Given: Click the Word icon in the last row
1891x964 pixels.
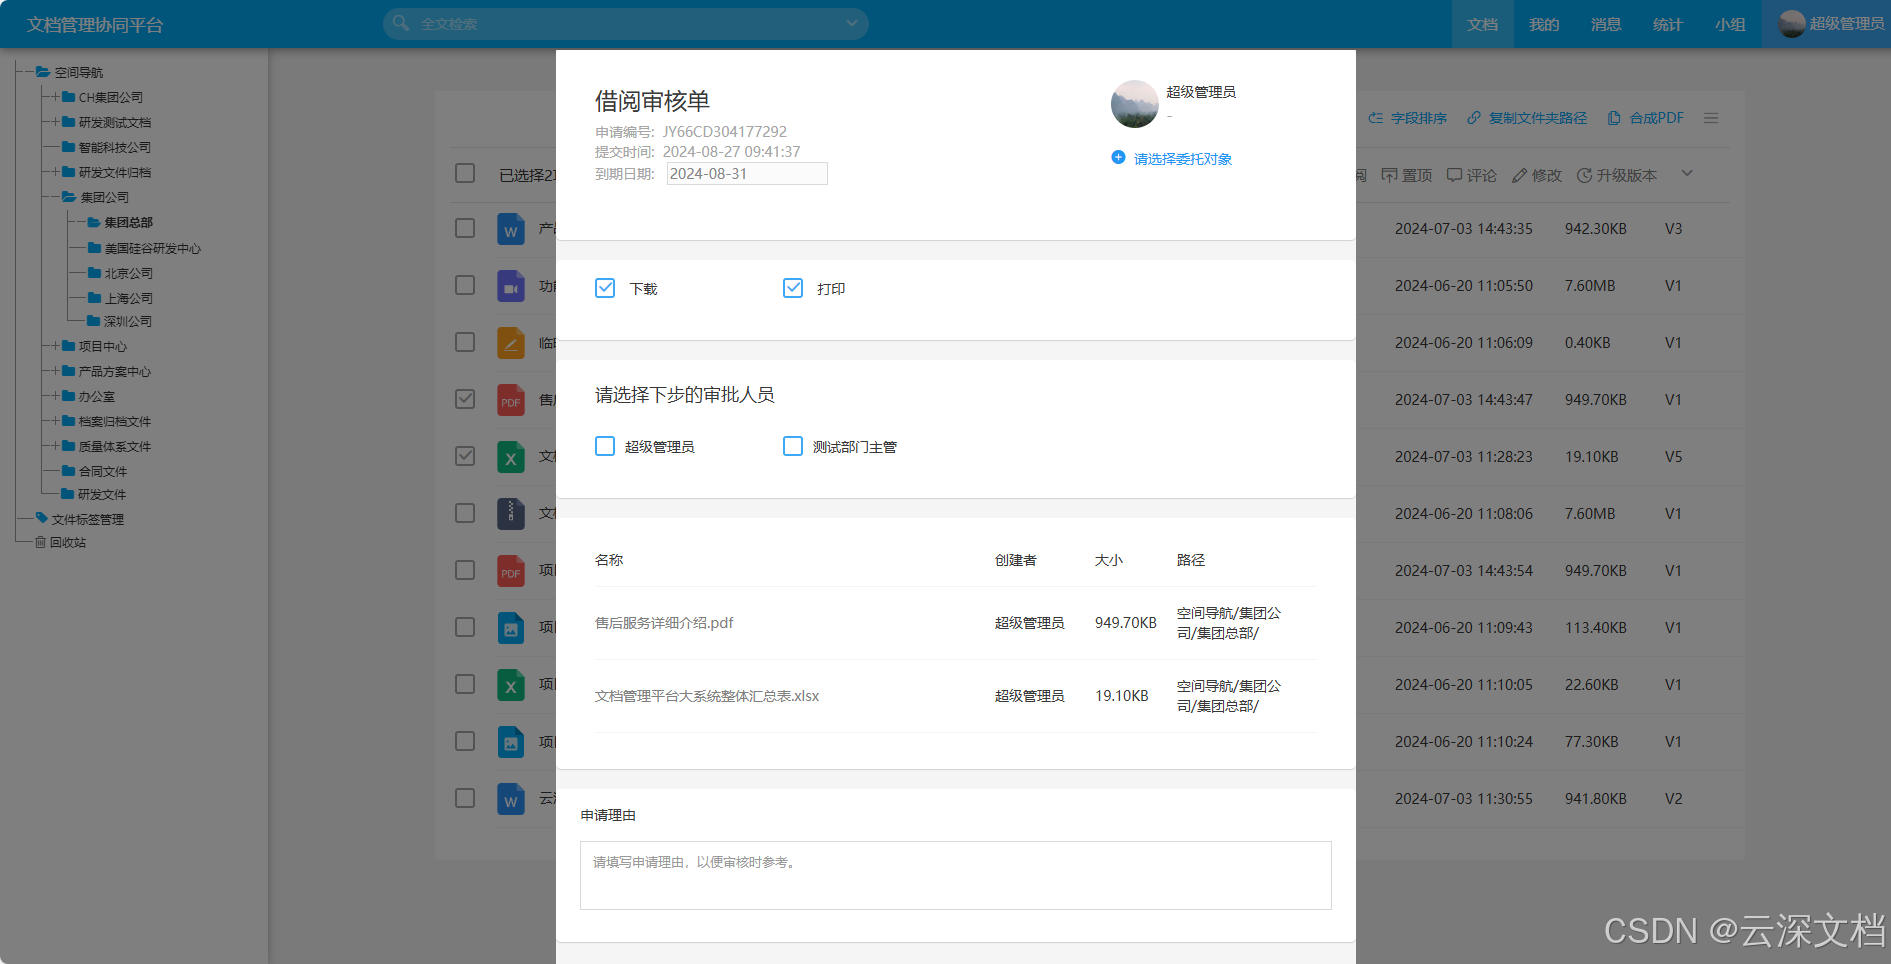Looking at the screenshot, I should 511,799.
